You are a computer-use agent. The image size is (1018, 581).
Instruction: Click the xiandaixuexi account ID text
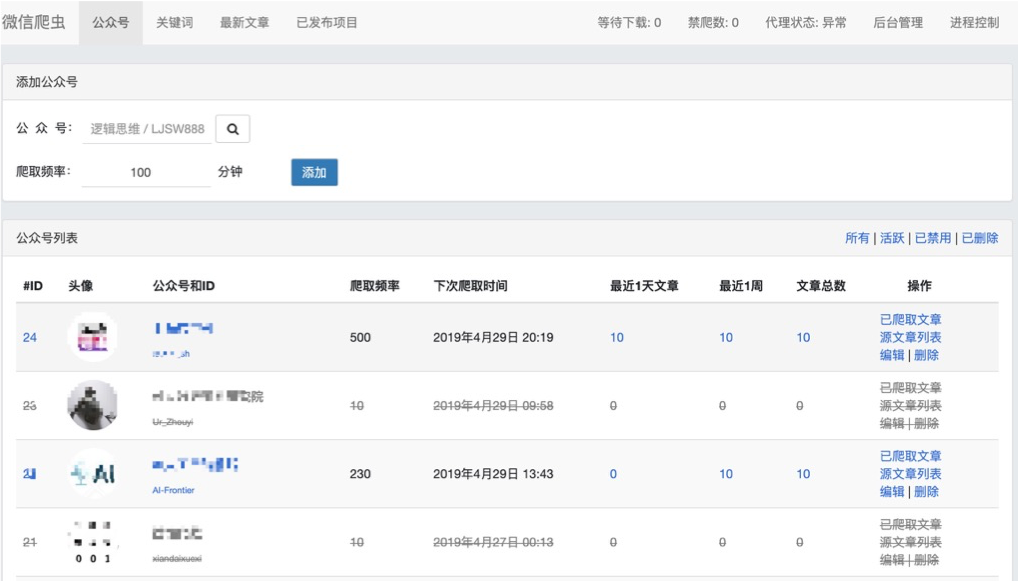[x=177, y=558]
